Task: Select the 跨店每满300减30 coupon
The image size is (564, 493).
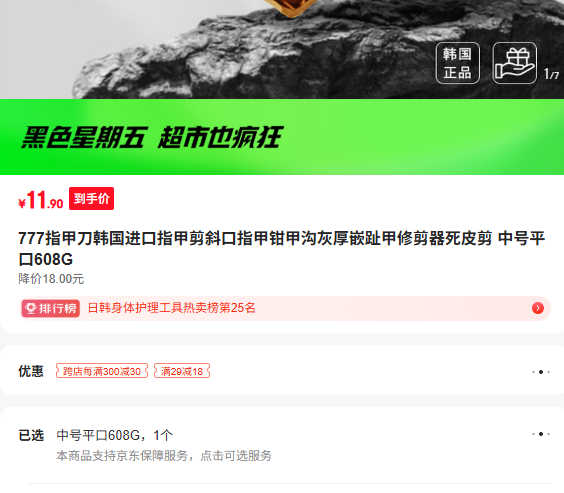Action: click(x=102, y=371)
